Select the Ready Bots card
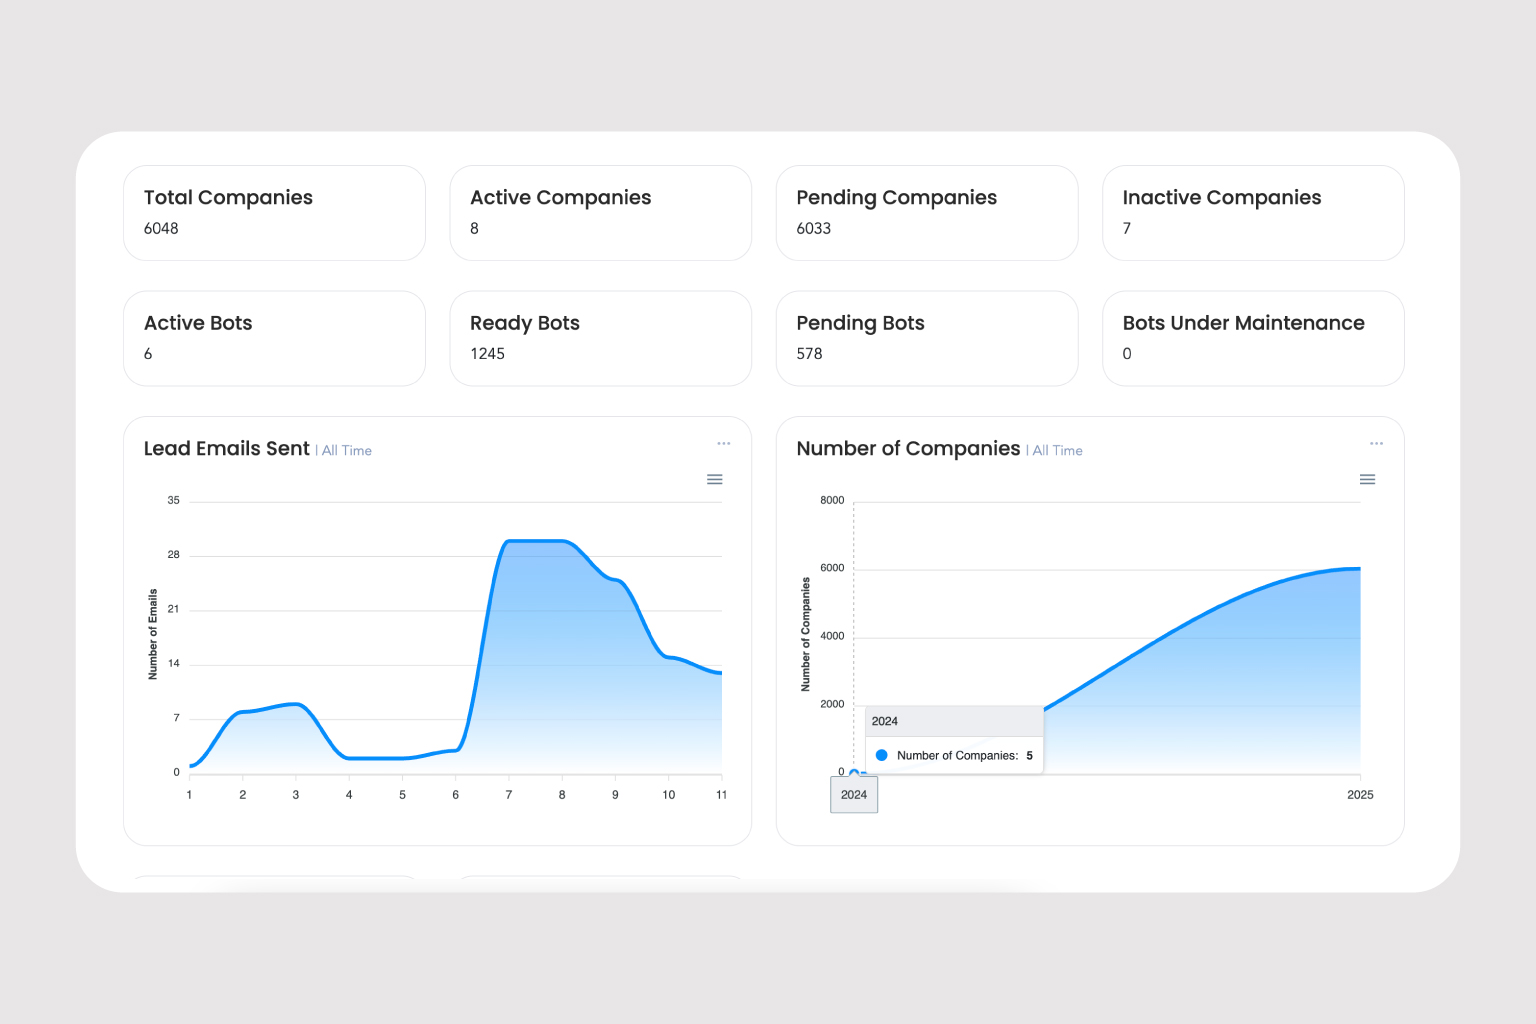 tap(600, 338)
